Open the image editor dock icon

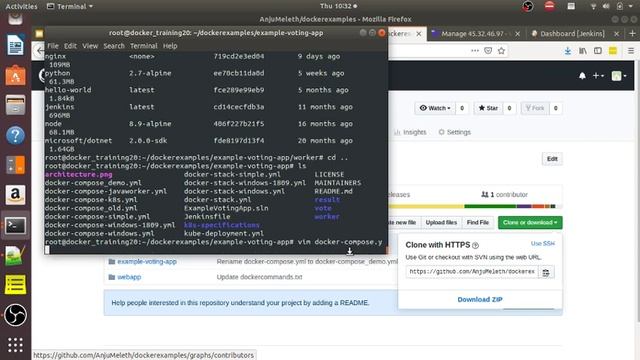[16, 255]
